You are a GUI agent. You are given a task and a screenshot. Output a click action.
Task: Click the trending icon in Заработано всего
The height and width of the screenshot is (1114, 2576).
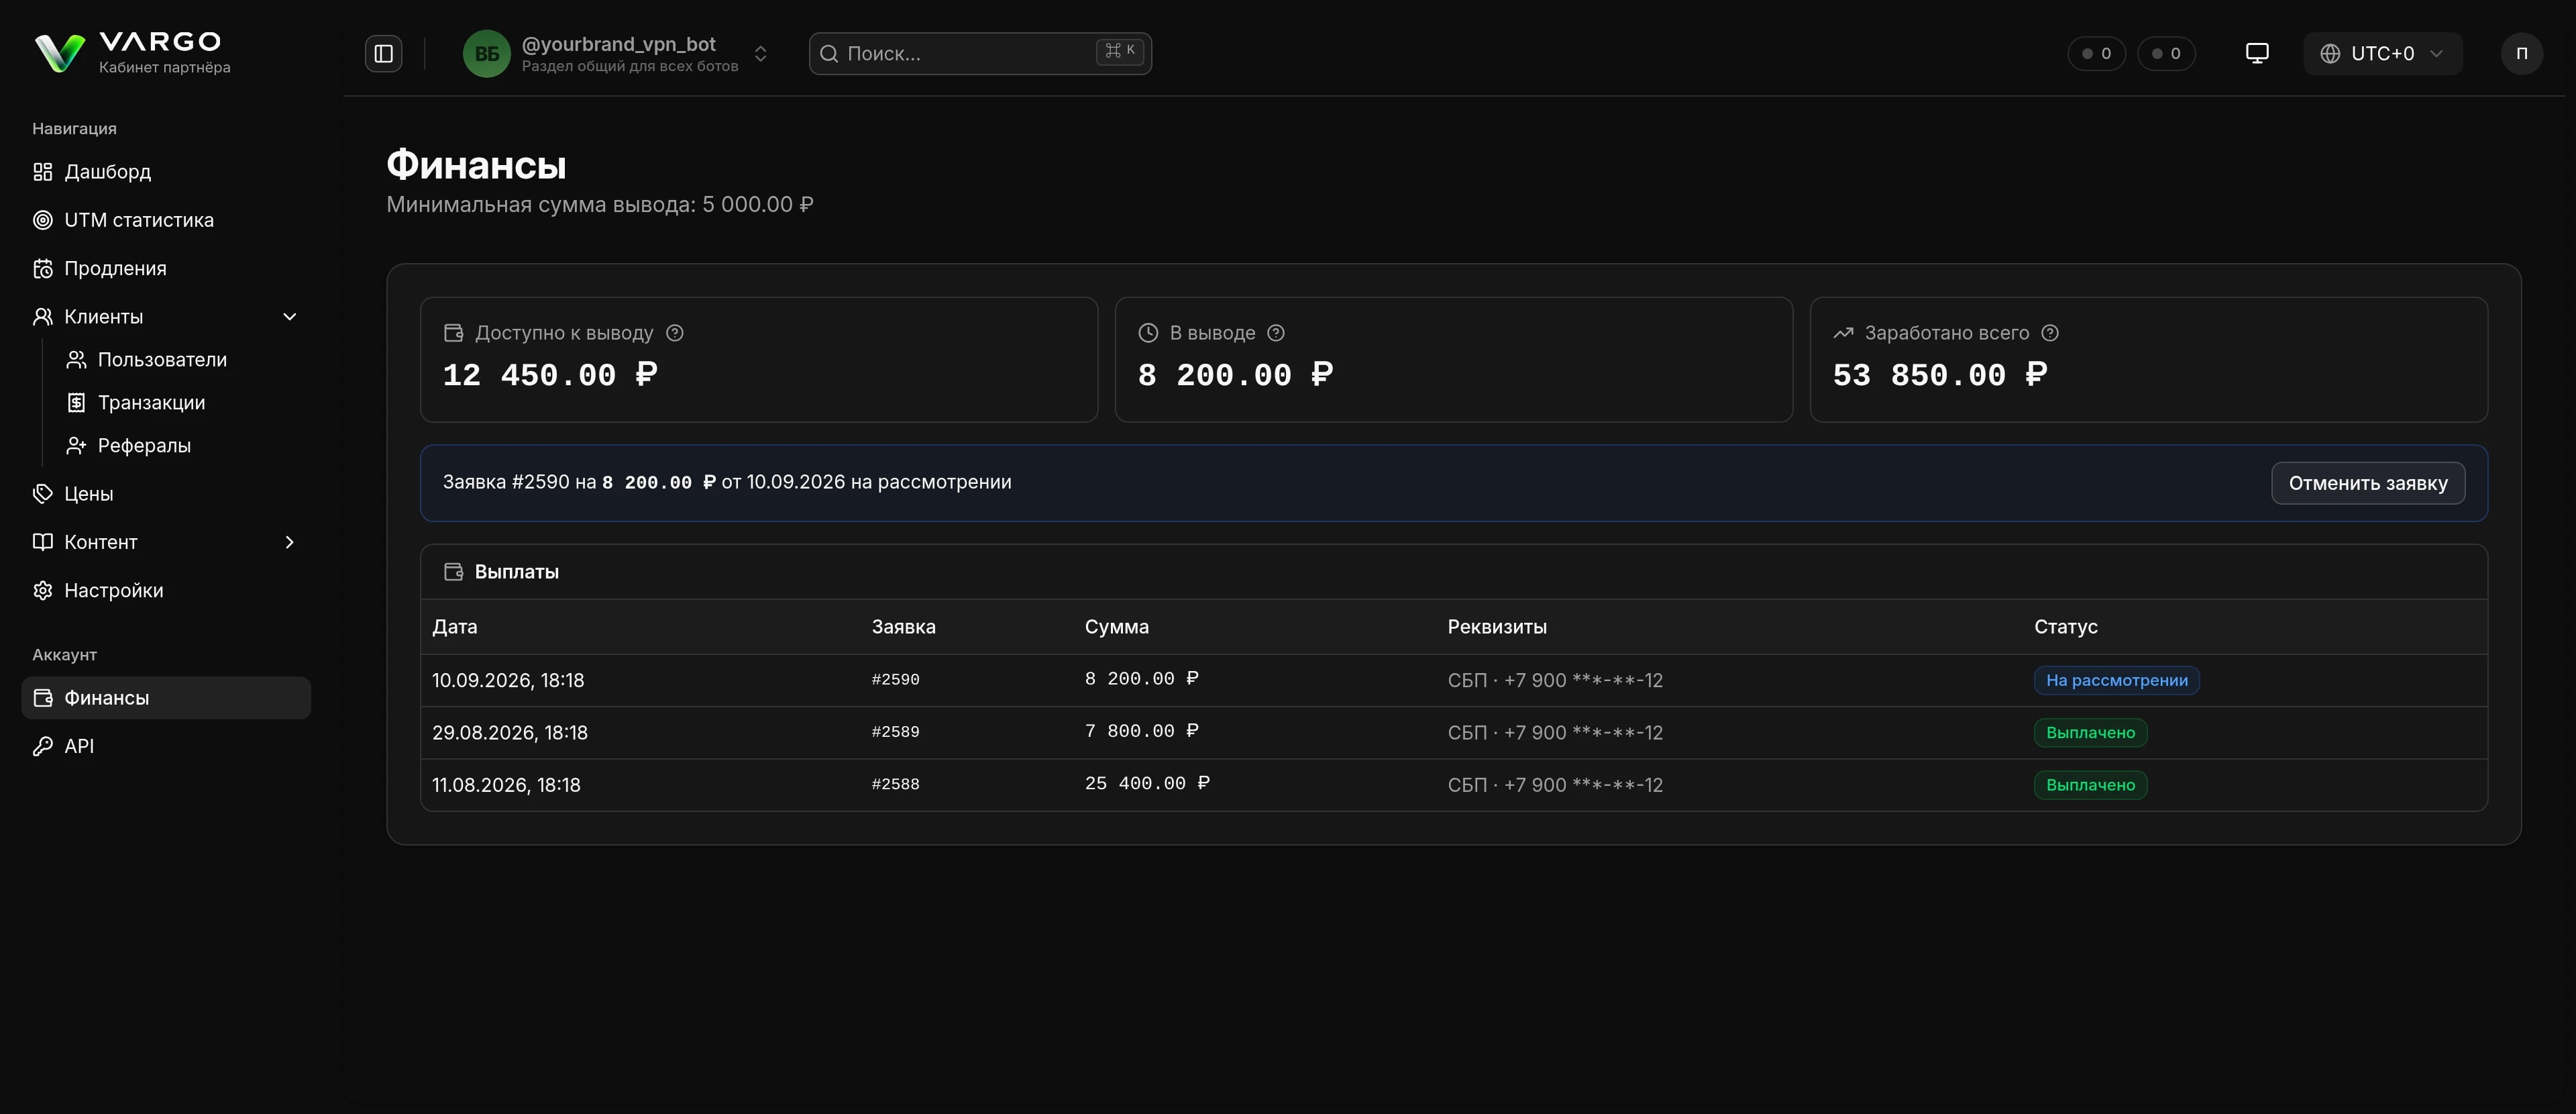click(x=1843, y=333)
